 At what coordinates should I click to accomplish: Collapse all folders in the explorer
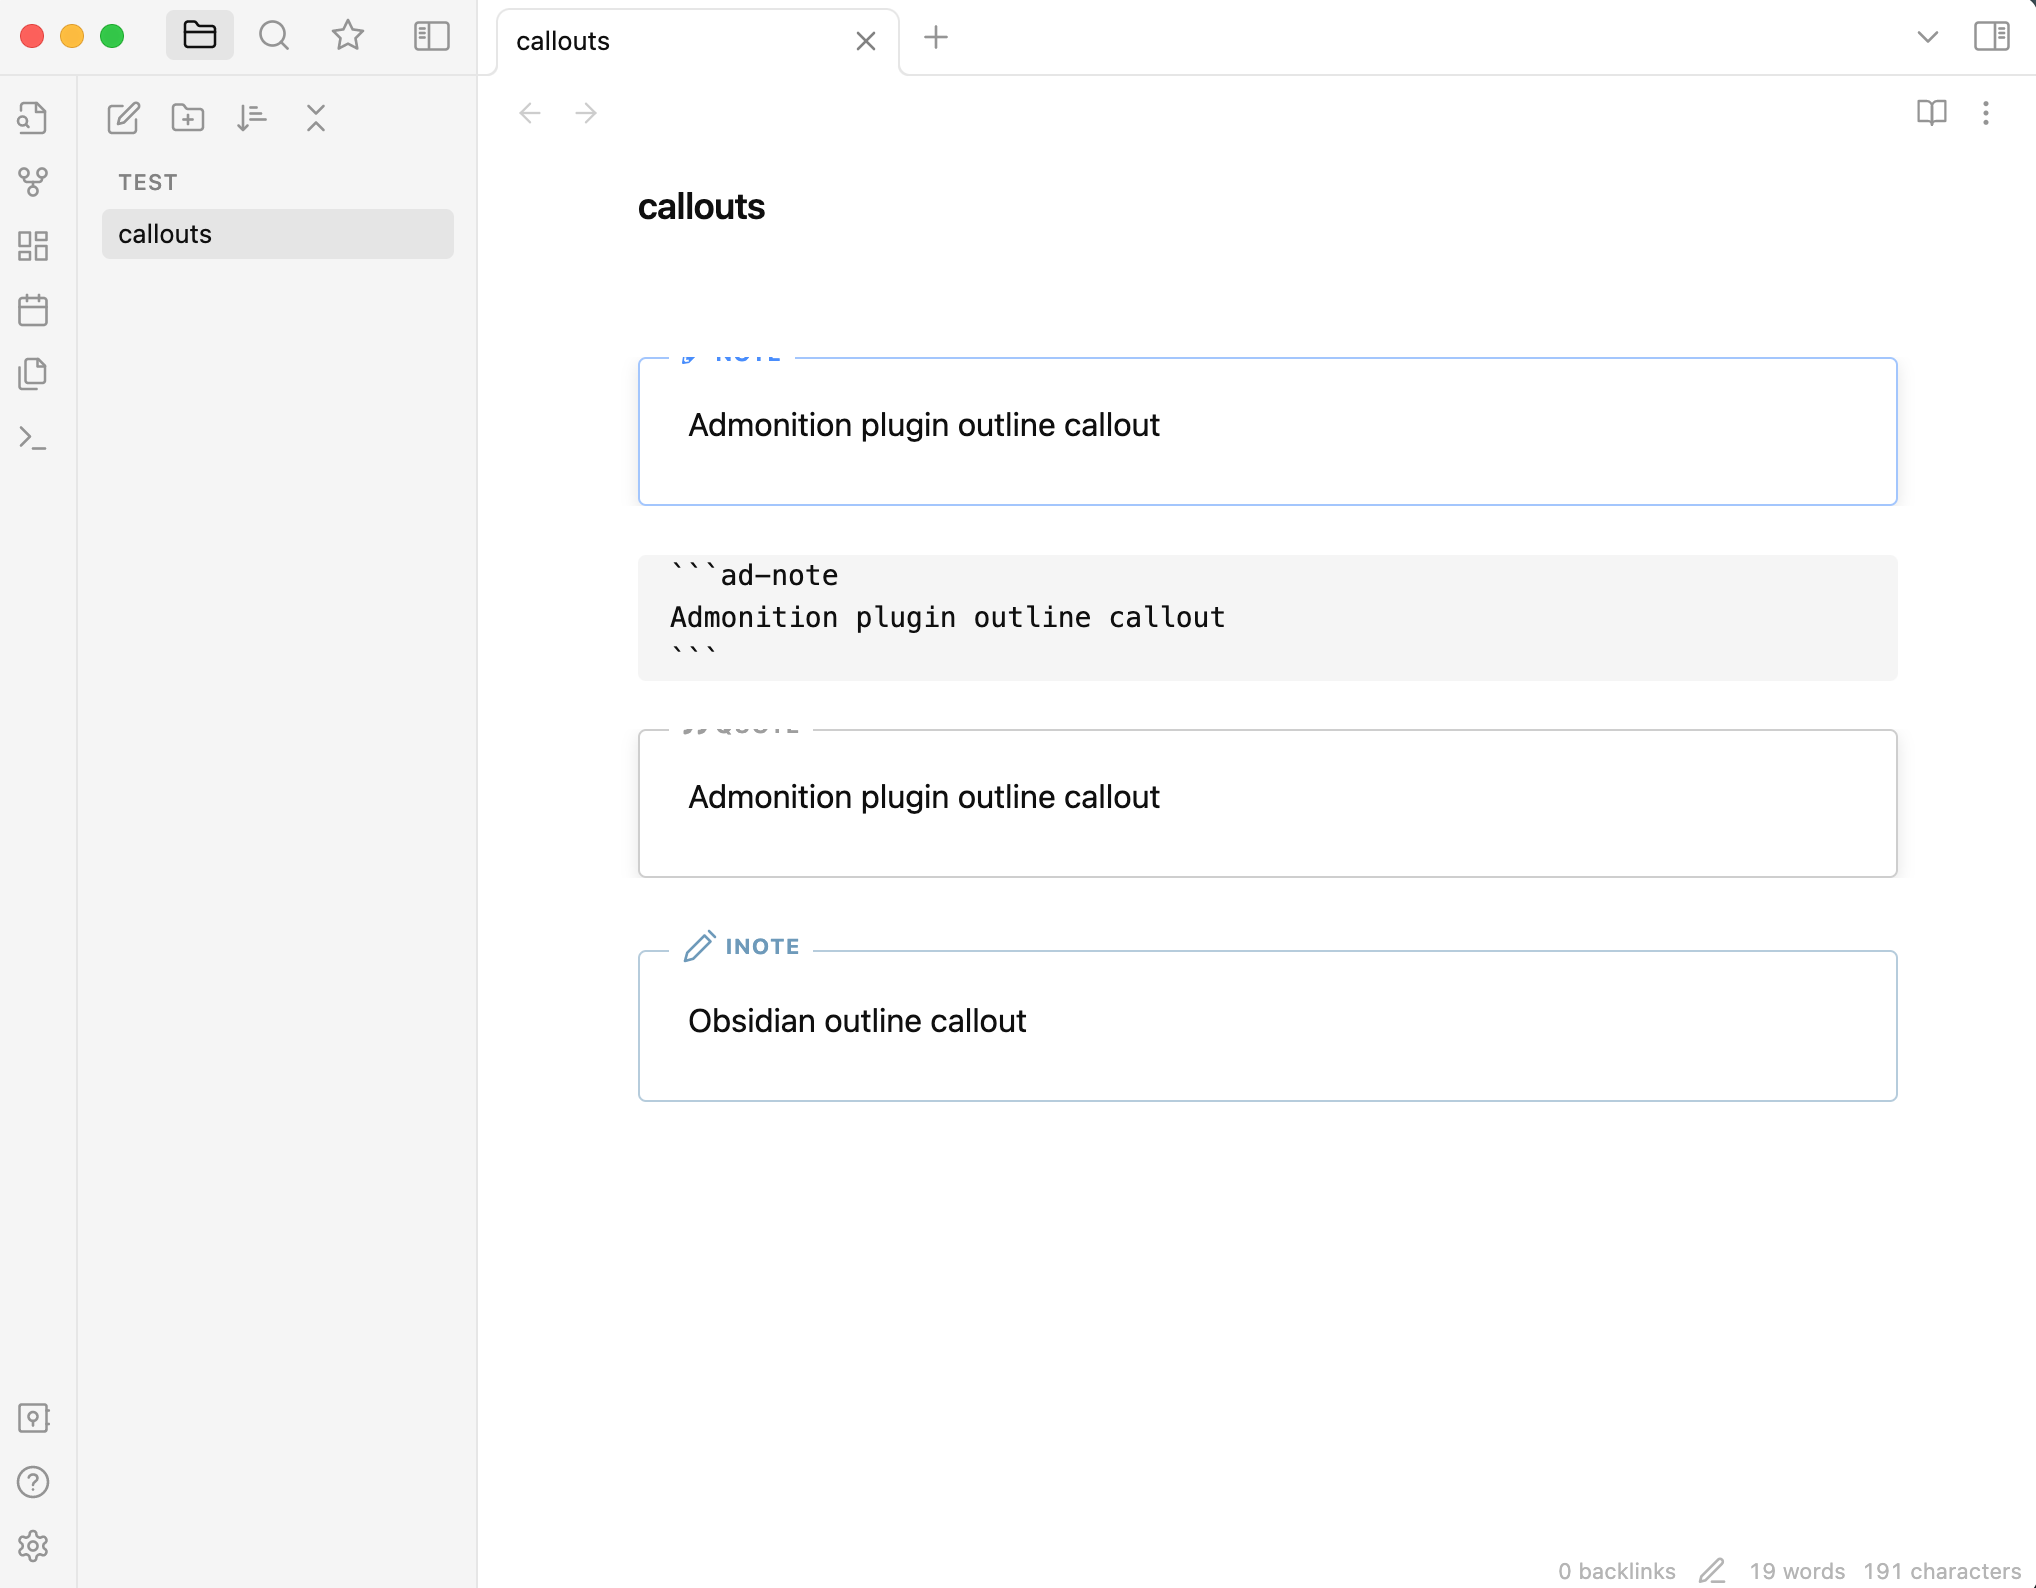point(316,118)
